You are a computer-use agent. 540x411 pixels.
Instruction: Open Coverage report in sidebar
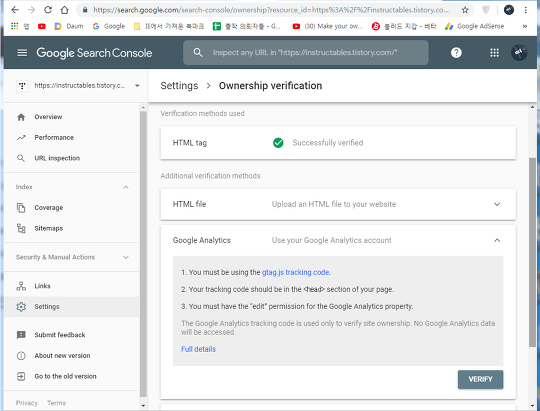click(x=49, y=208)
